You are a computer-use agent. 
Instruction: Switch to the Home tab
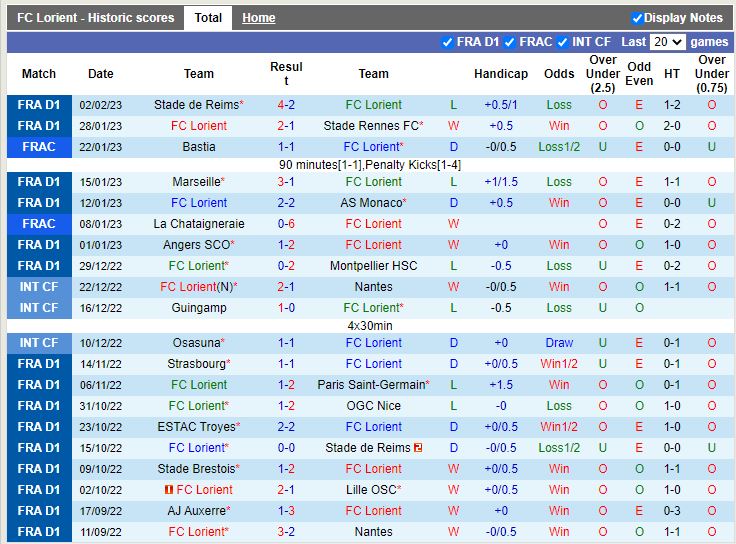click(258, 18)
